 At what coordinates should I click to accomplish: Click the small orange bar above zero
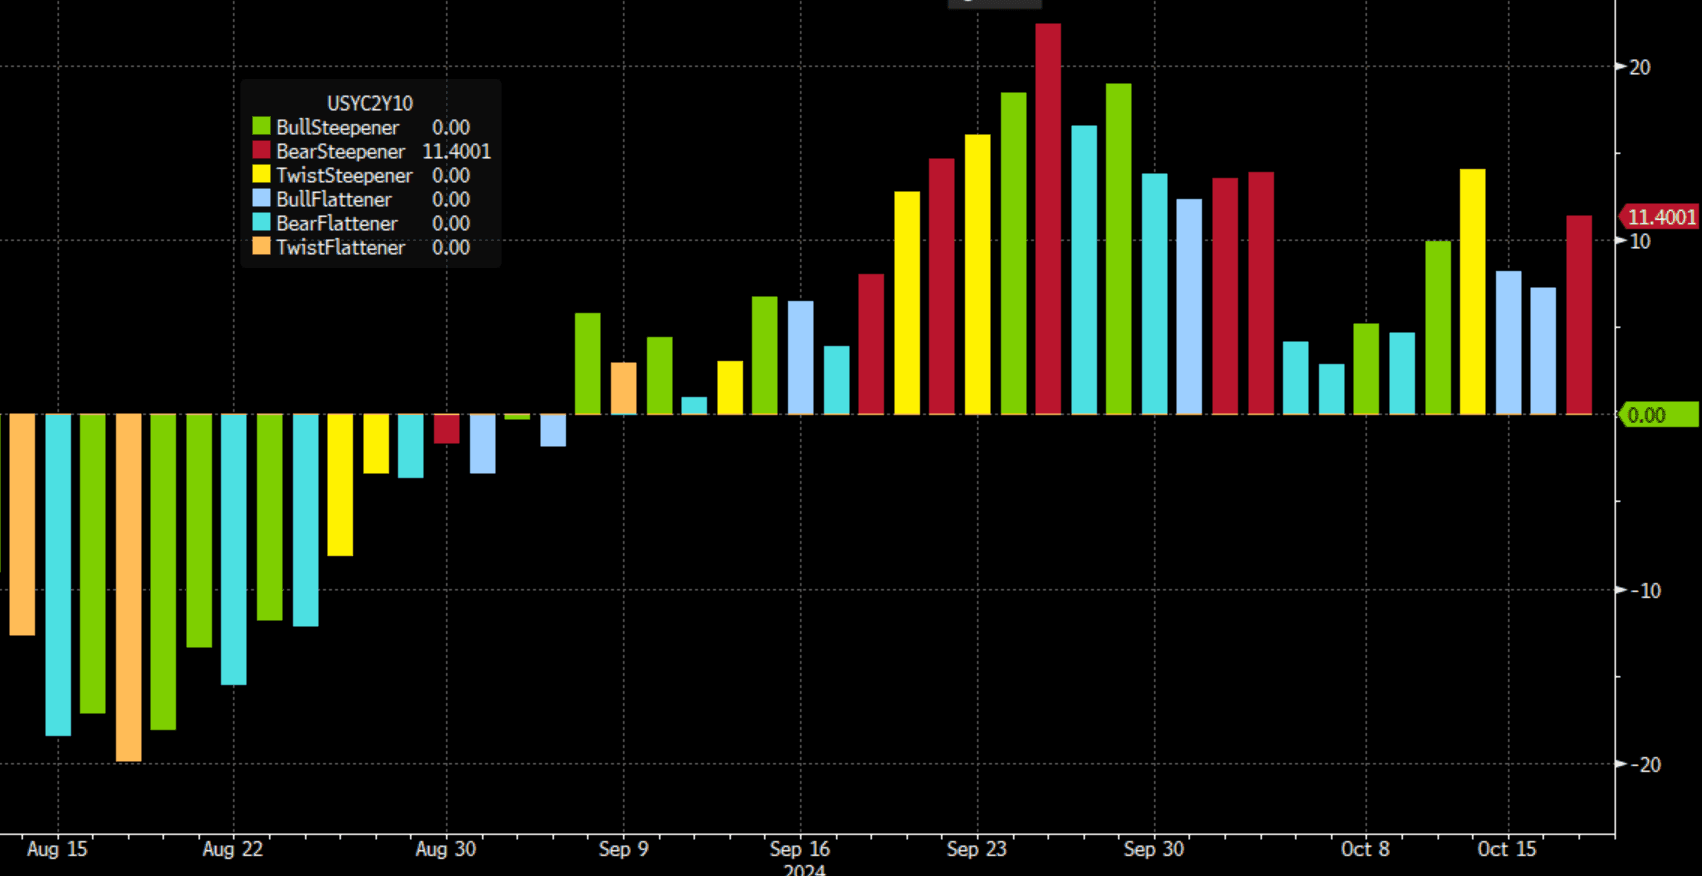(623, 388)
